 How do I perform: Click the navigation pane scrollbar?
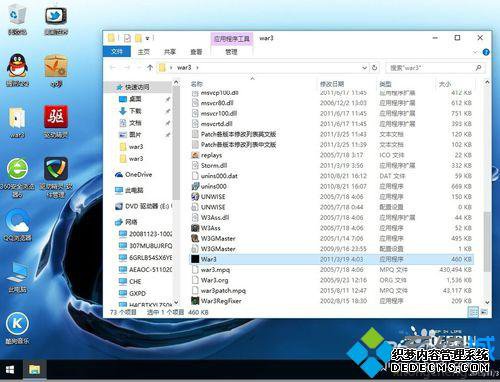pos(176,143)
